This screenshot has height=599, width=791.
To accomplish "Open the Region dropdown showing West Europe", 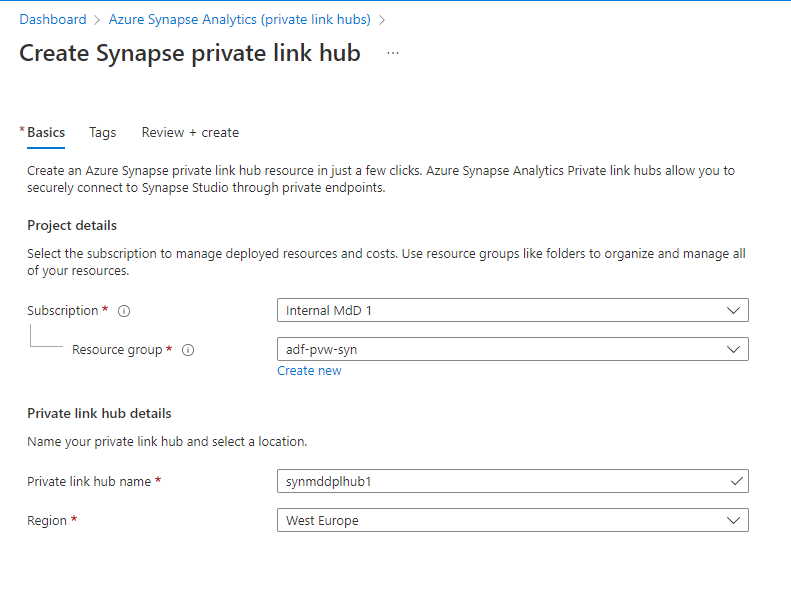I will (x=513, y=520).
